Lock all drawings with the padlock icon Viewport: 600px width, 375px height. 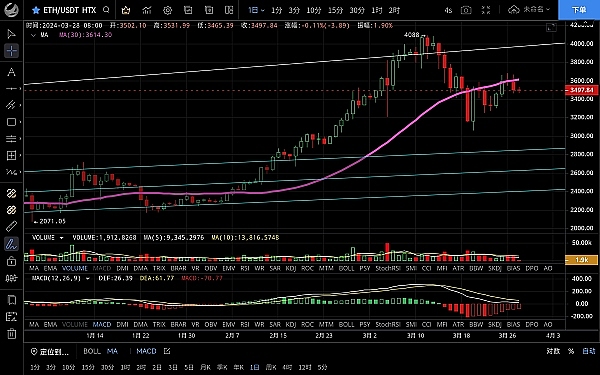pos(11,261)
